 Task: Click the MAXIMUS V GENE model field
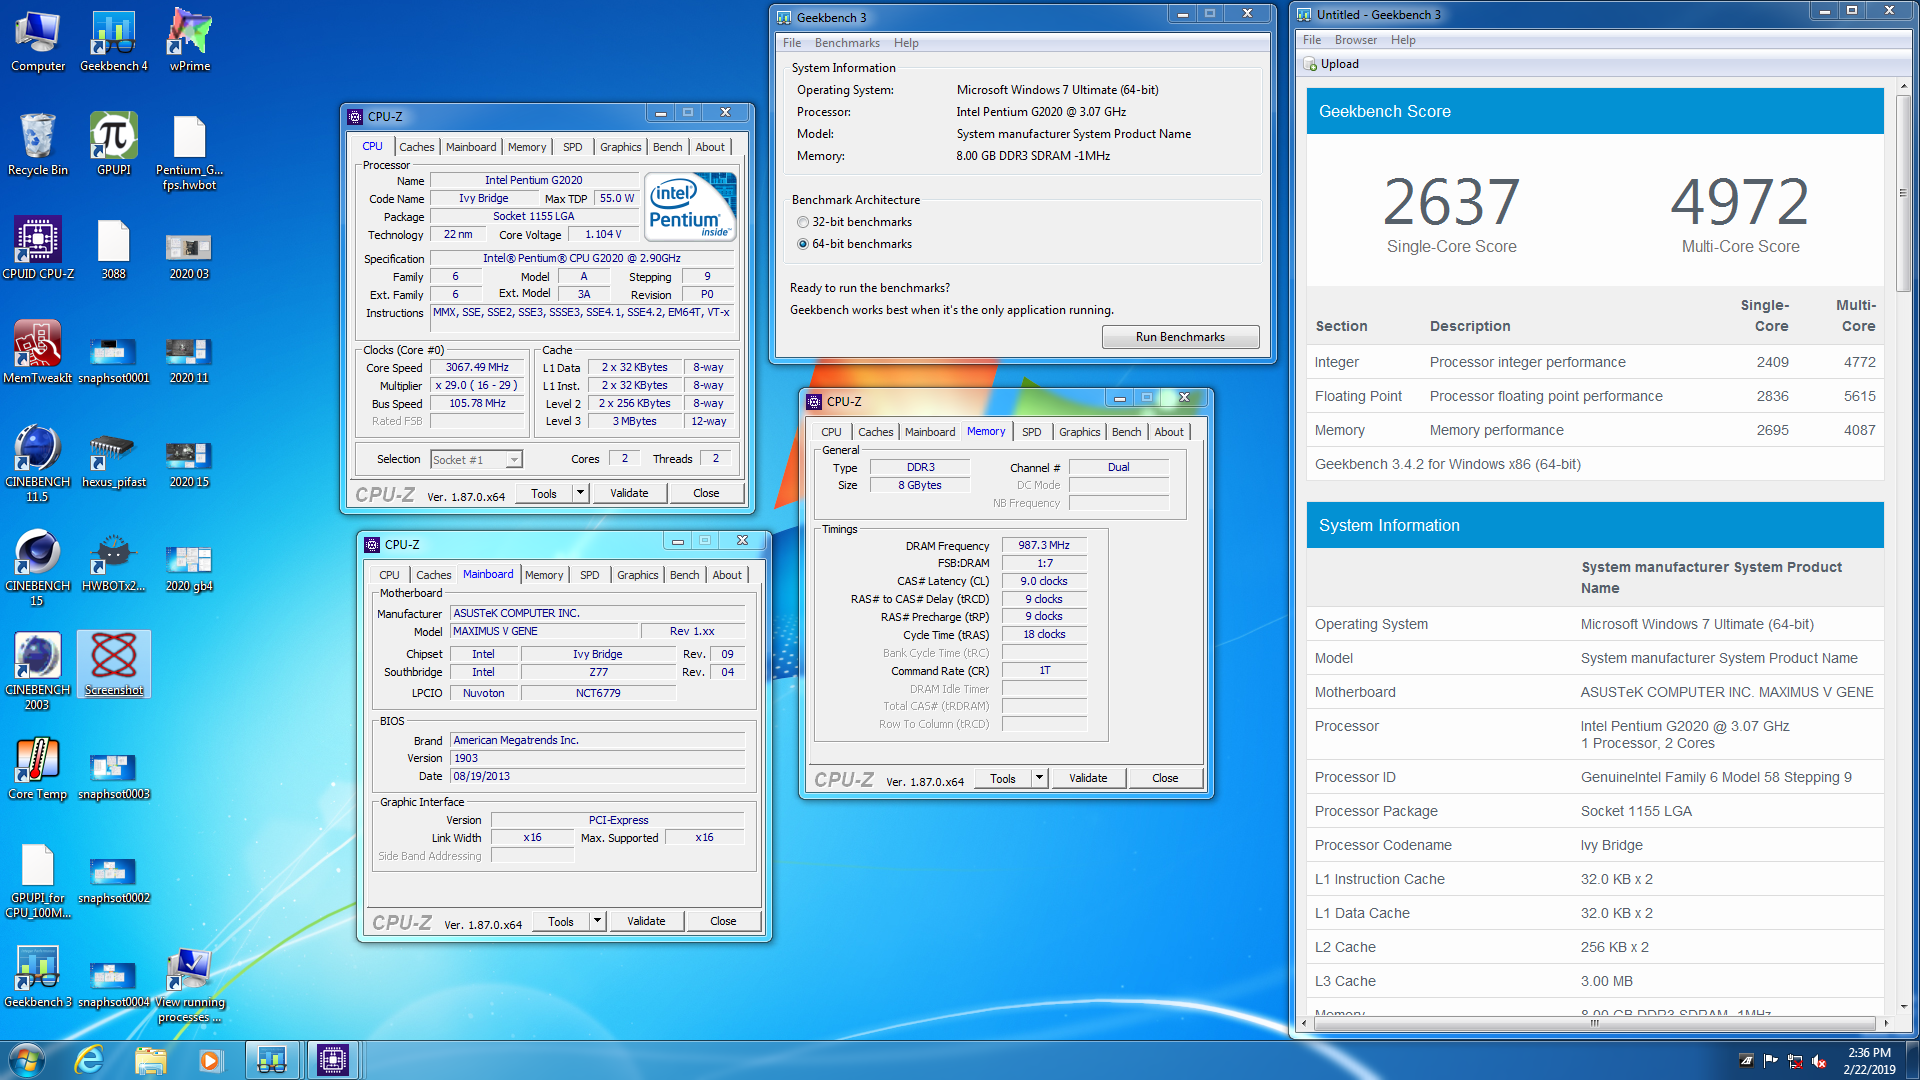point(544,632)
